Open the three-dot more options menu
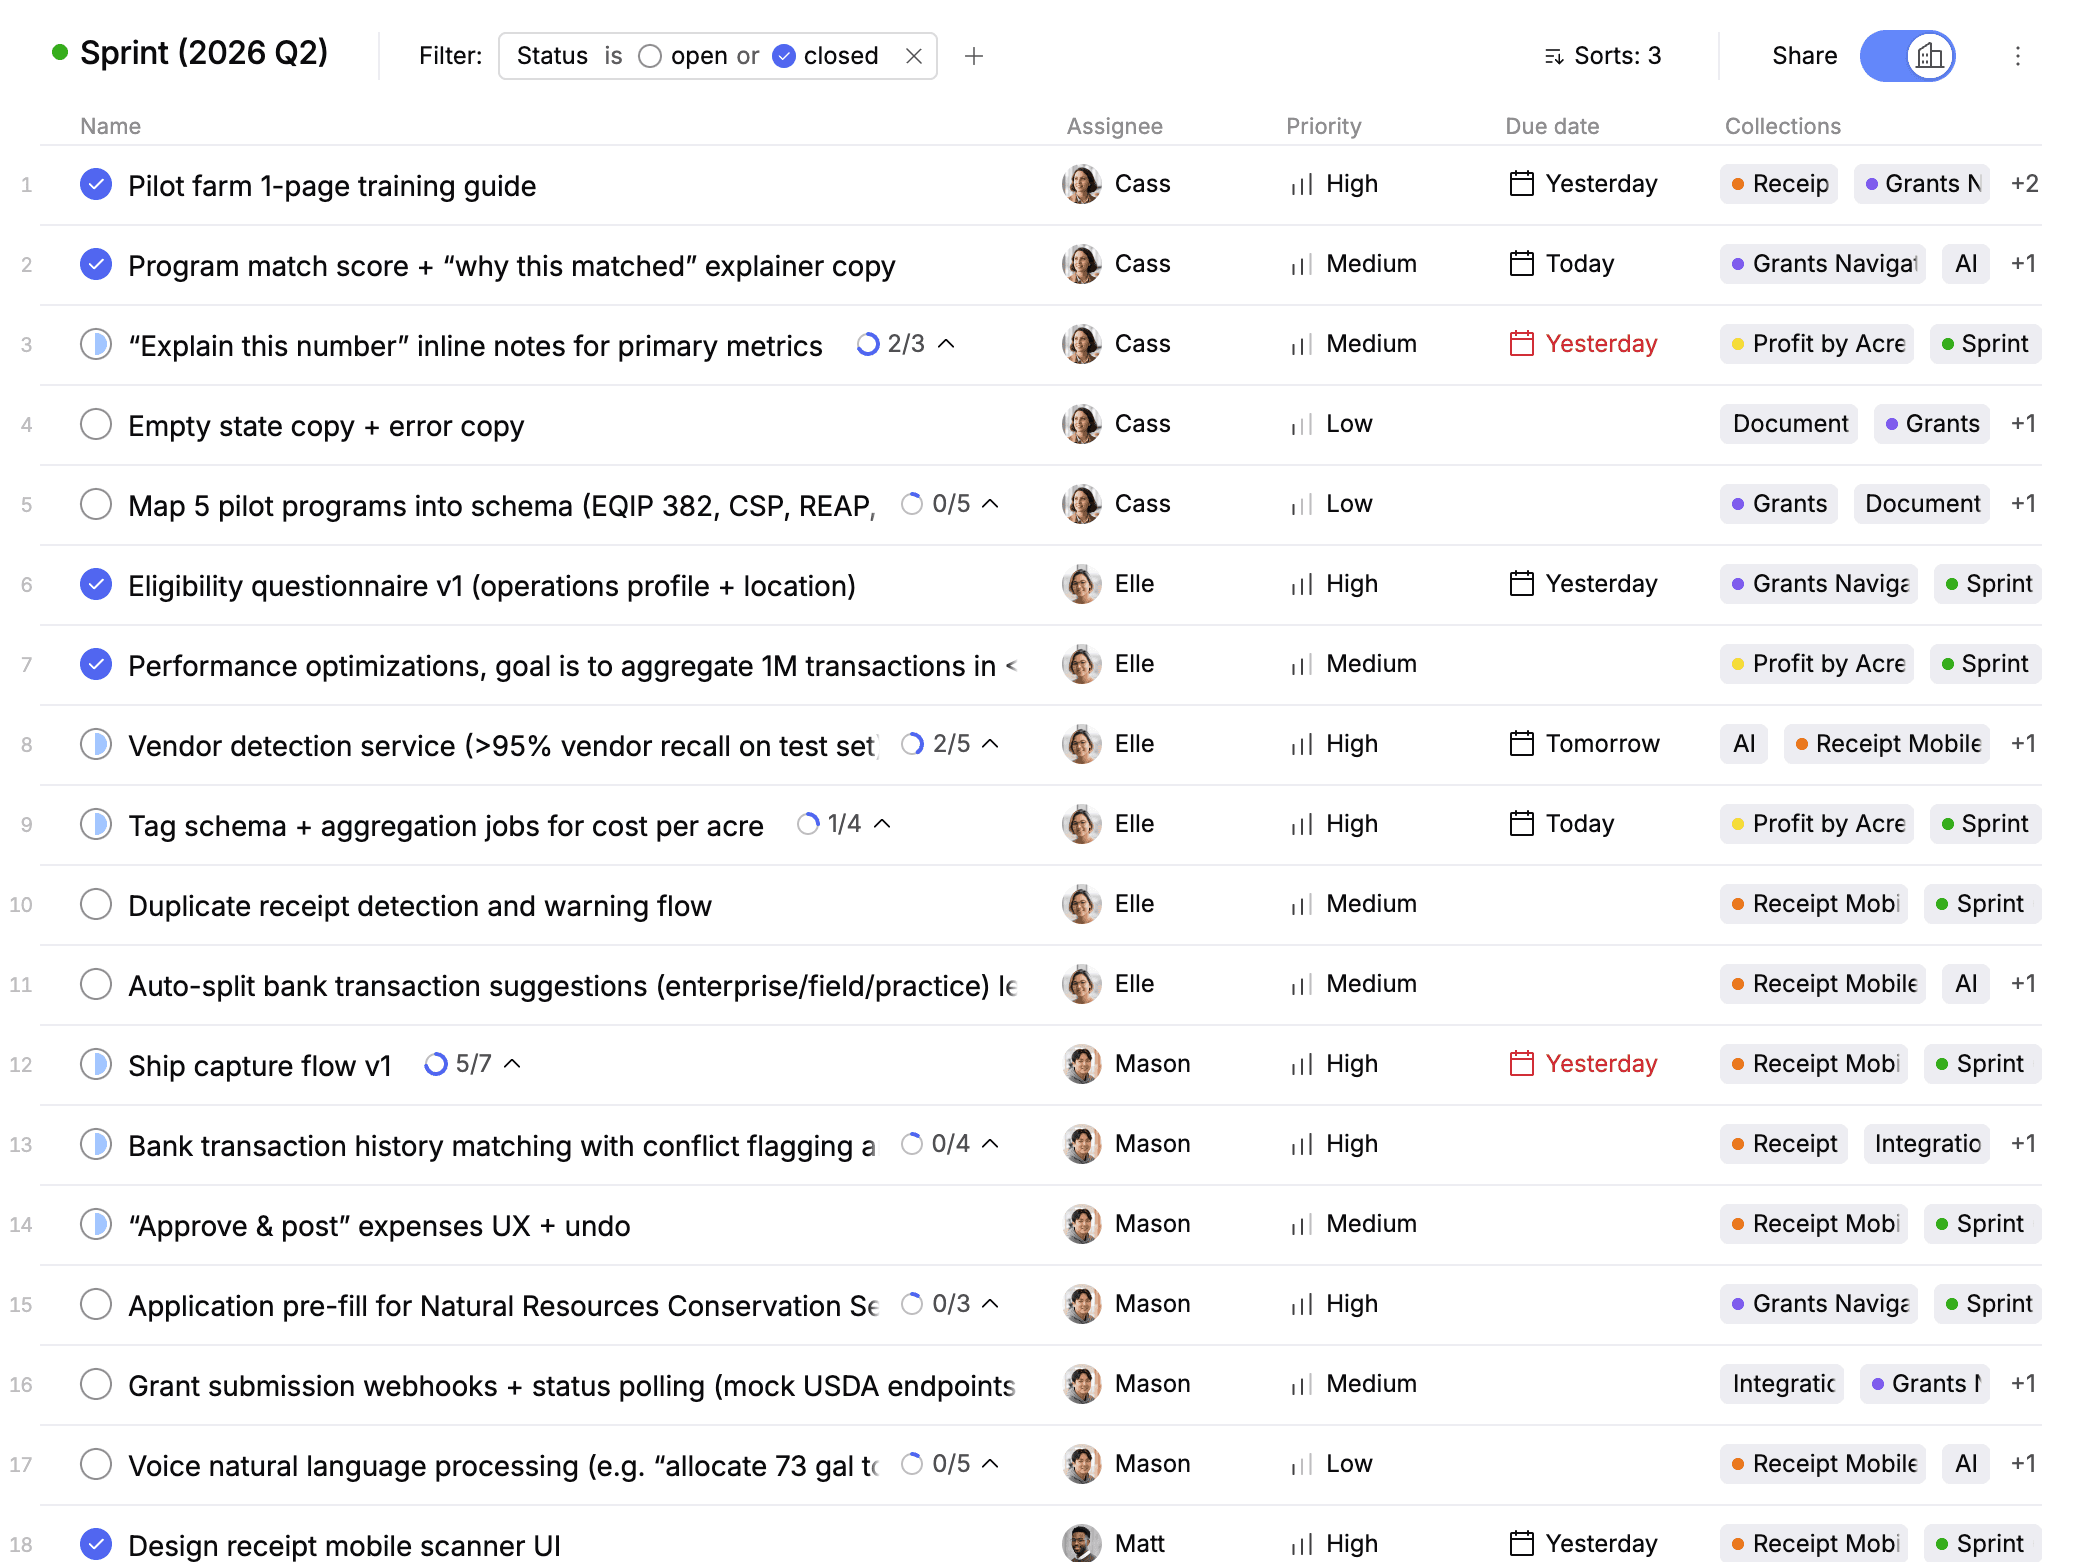The height and width of the screenshot is (1562, 2082). [2017, 56]
